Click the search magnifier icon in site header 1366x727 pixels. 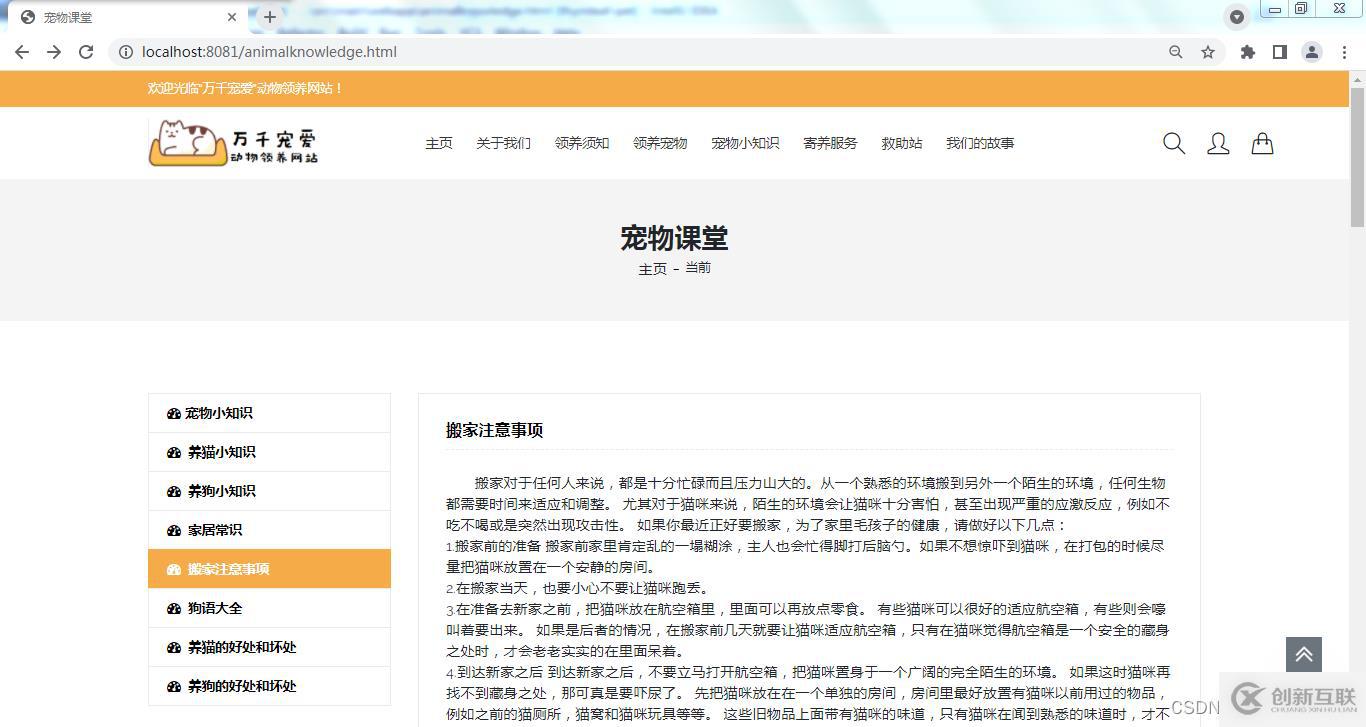tap(1174, 144)
